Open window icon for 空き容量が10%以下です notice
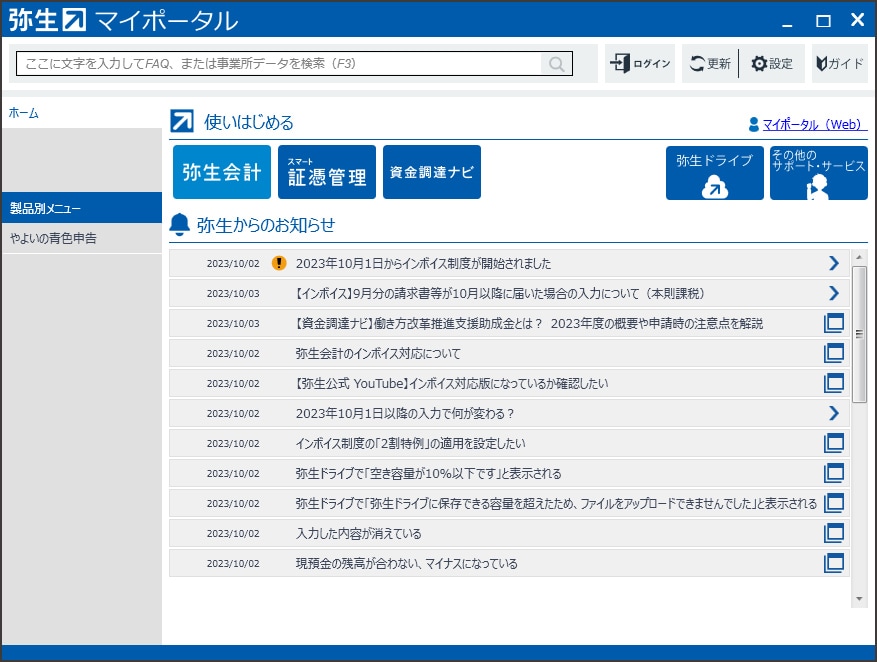Image resolution: width=877 pixels, height=662 pixels. tap(833, 473)
